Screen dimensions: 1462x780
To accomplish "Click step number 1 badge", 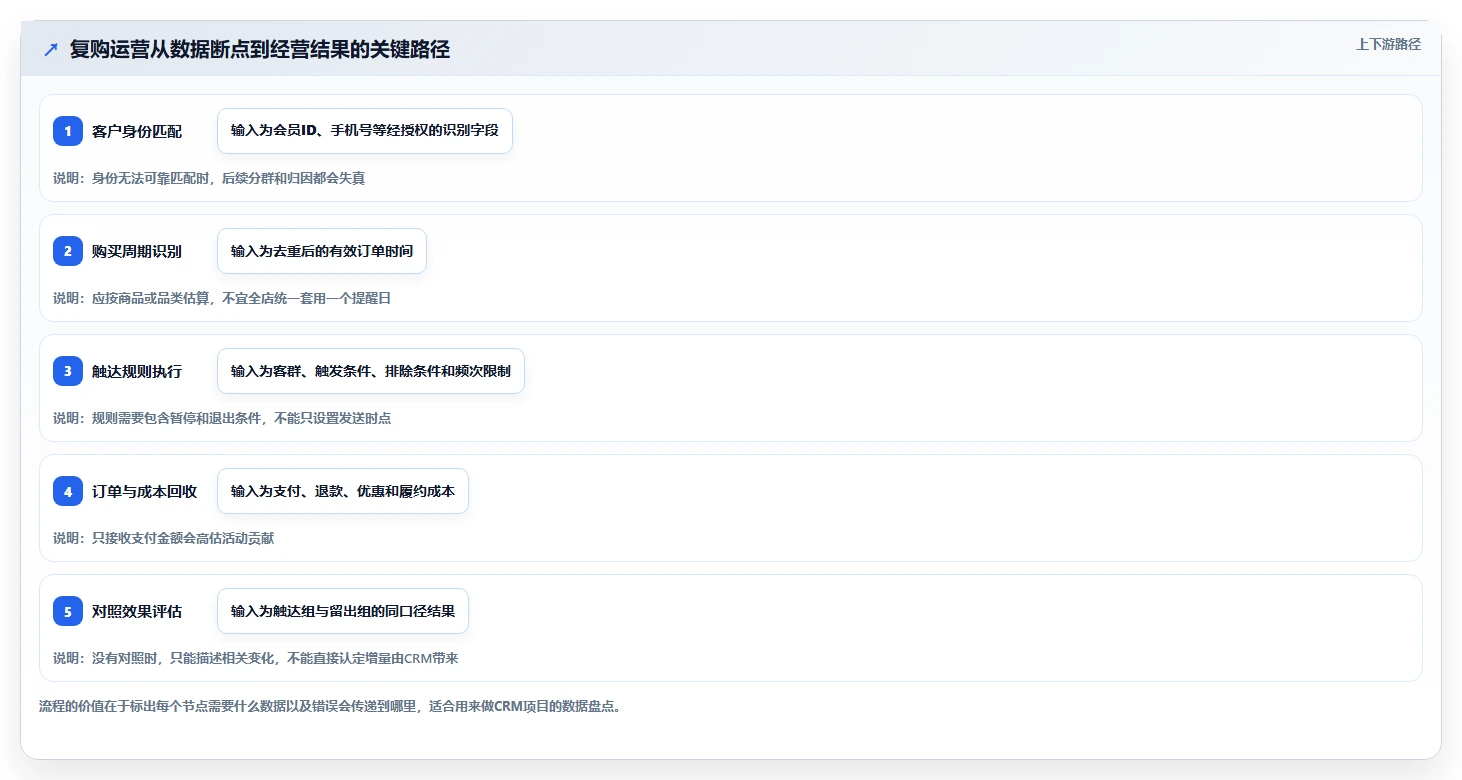I will (68, 131).
